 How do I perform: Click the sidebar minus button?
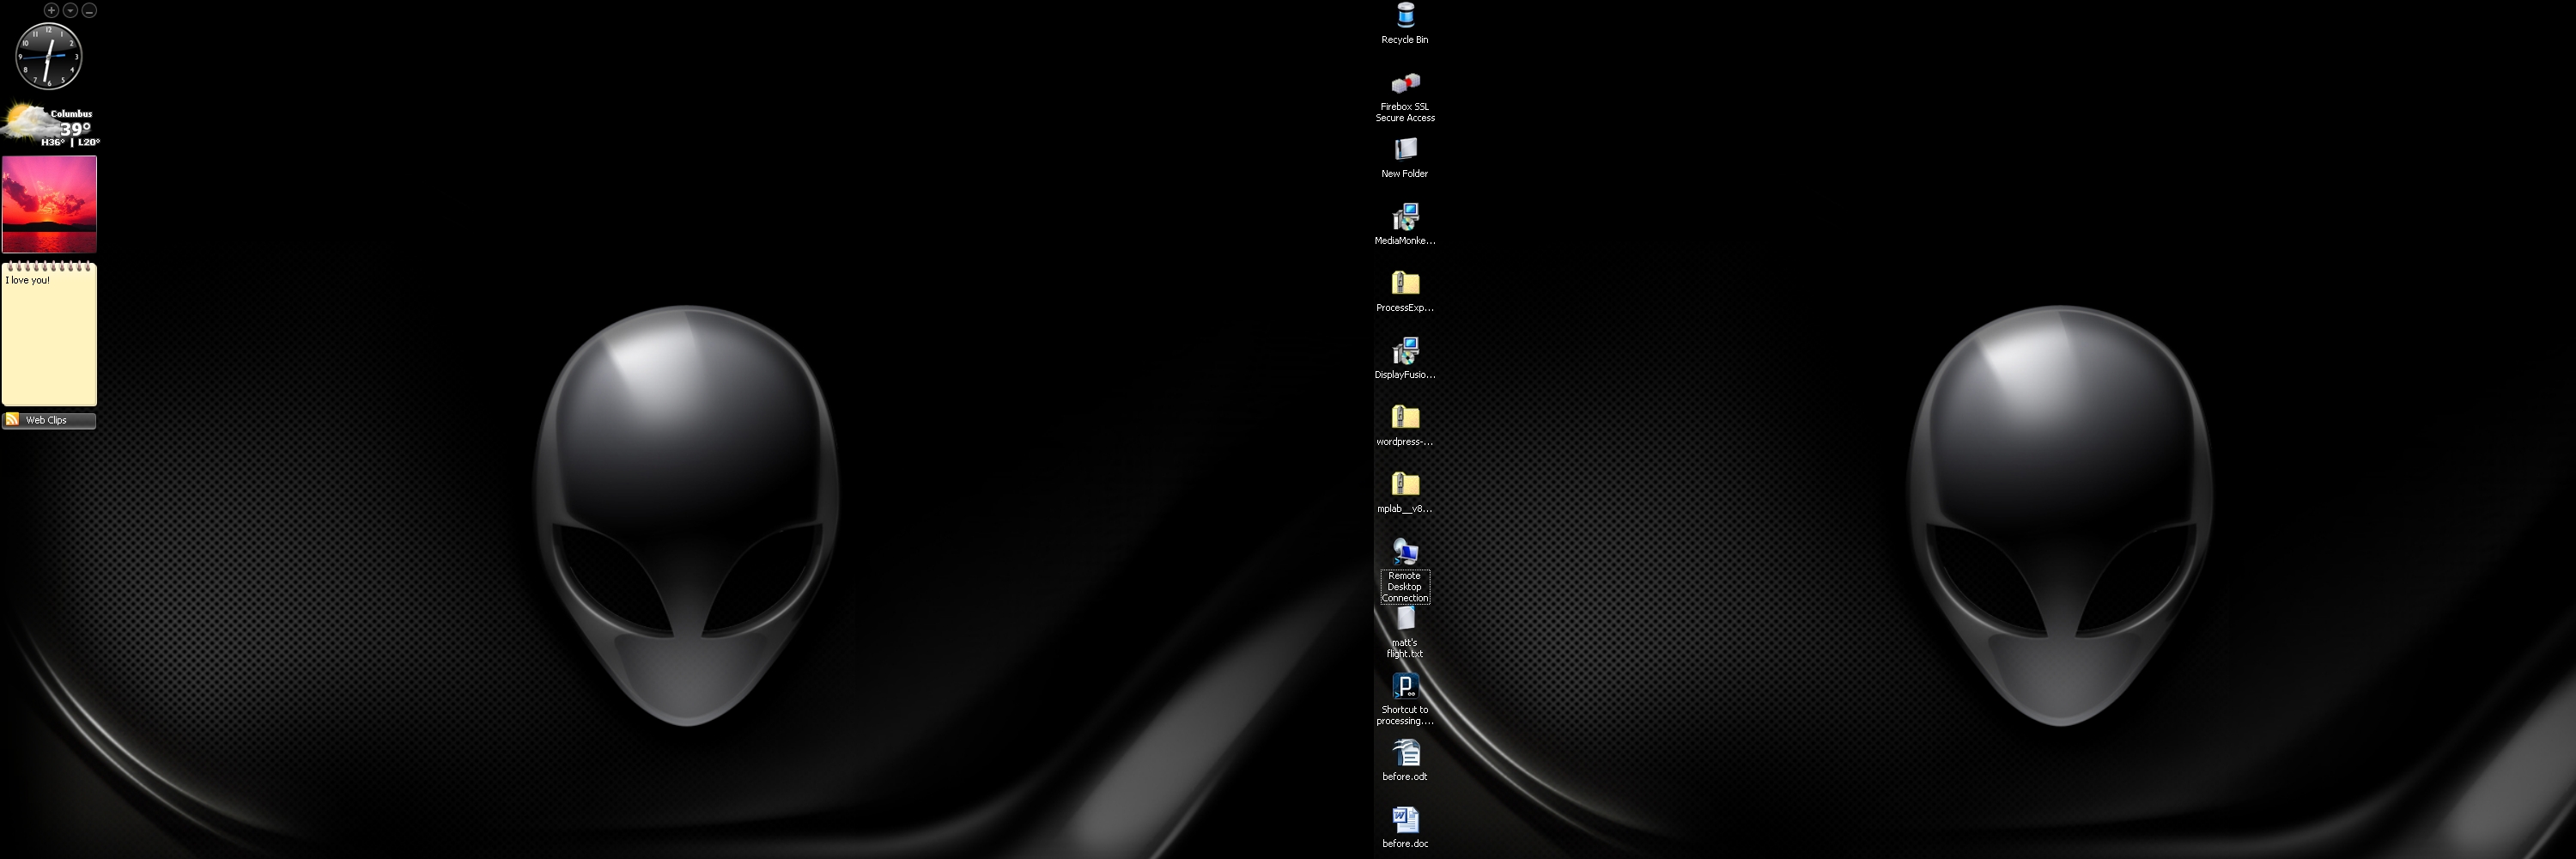[x=89, y=10]
